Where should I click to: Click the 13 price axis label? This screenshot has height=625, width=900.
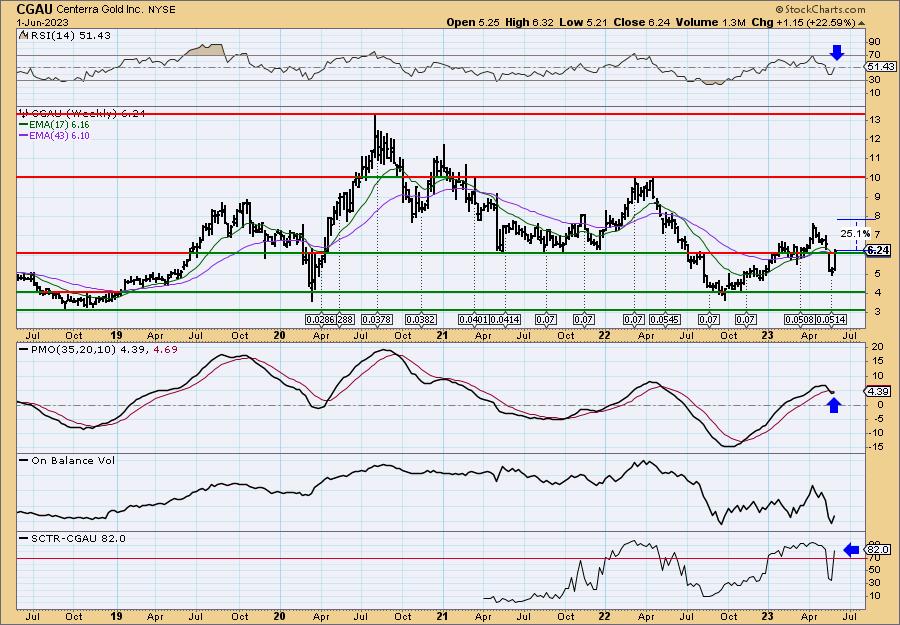pyautogui.click(x=874, y=120)
